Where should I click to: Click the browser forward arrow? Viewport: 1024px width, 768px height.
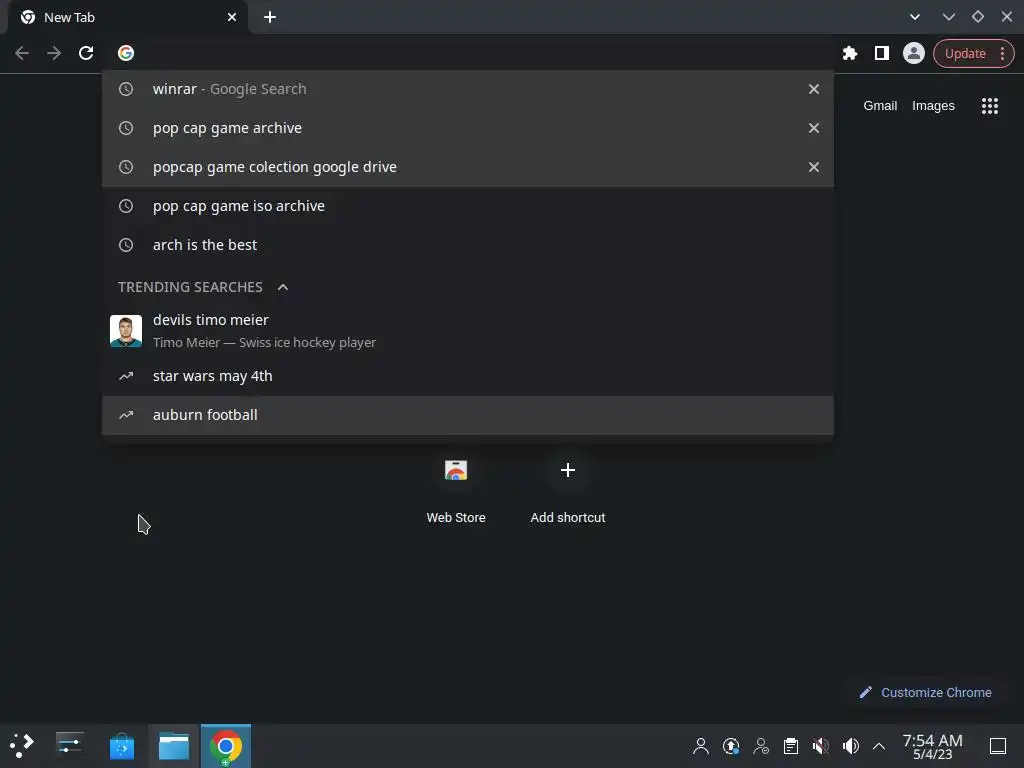pyautogui.click(x=54, y=53)
